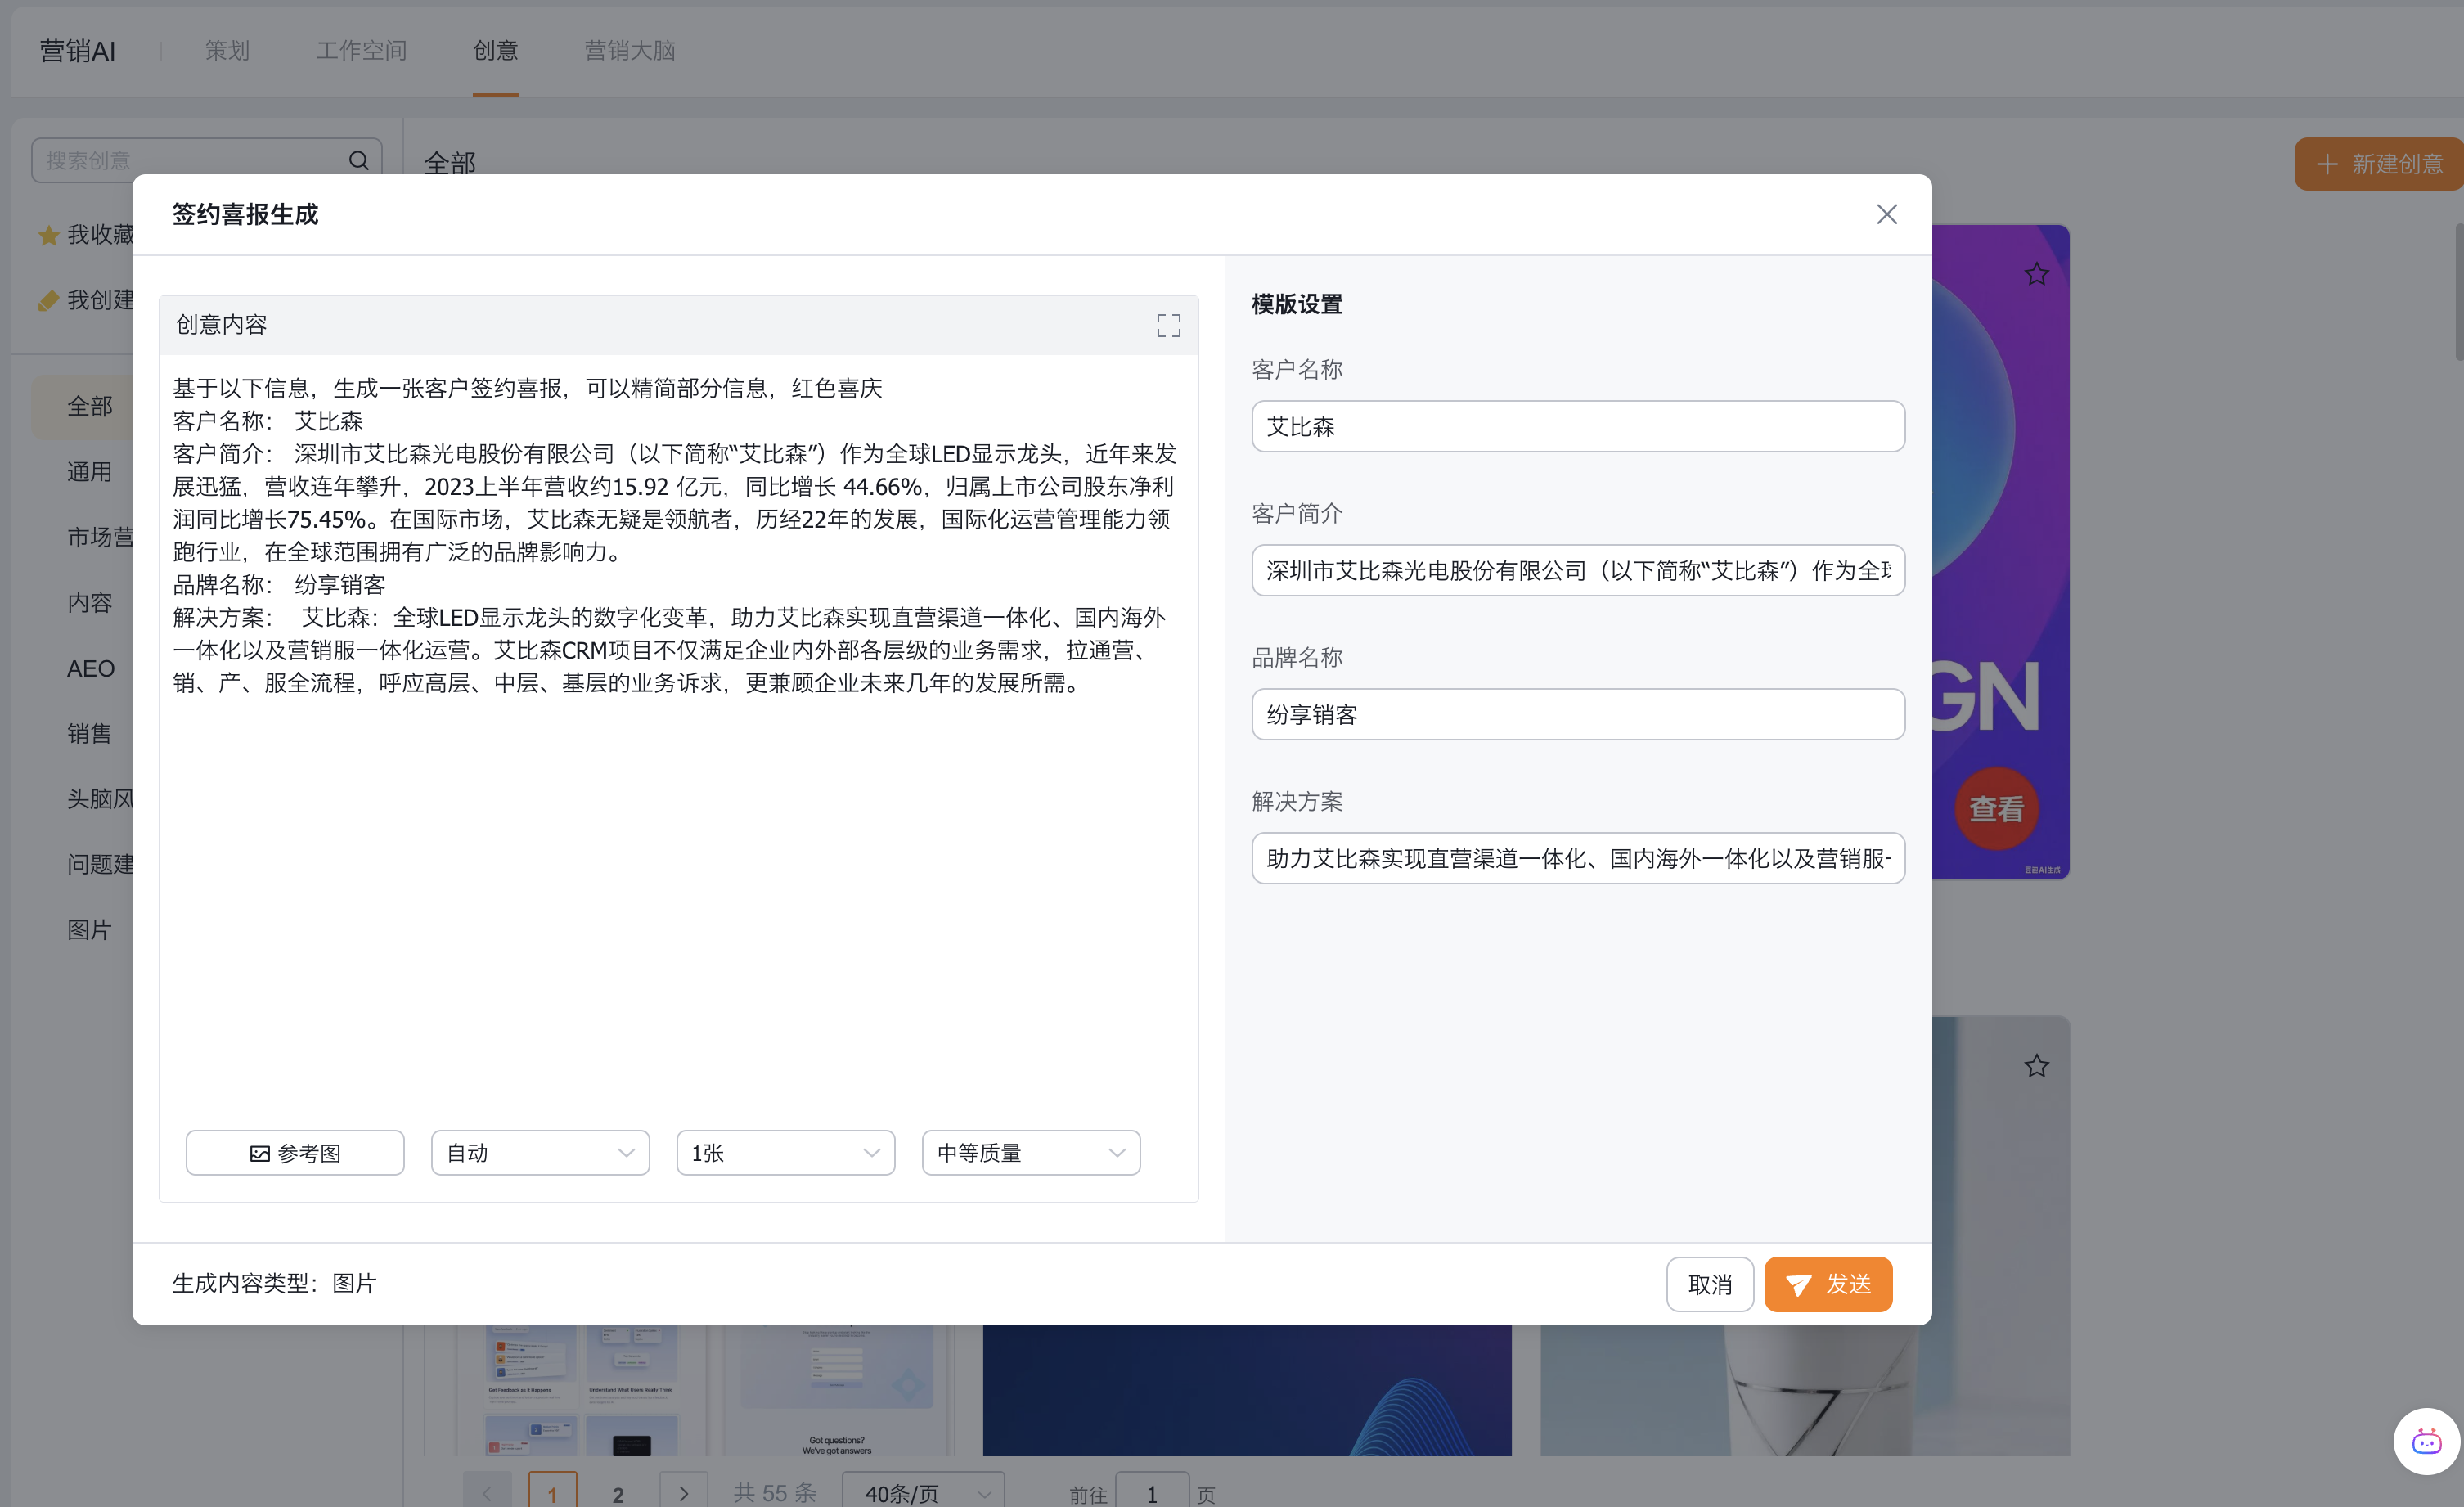Screen dimensions: 2464x1507
Task: Click the 查看 badge on purple poster
Action: (x=1996, y=808)
